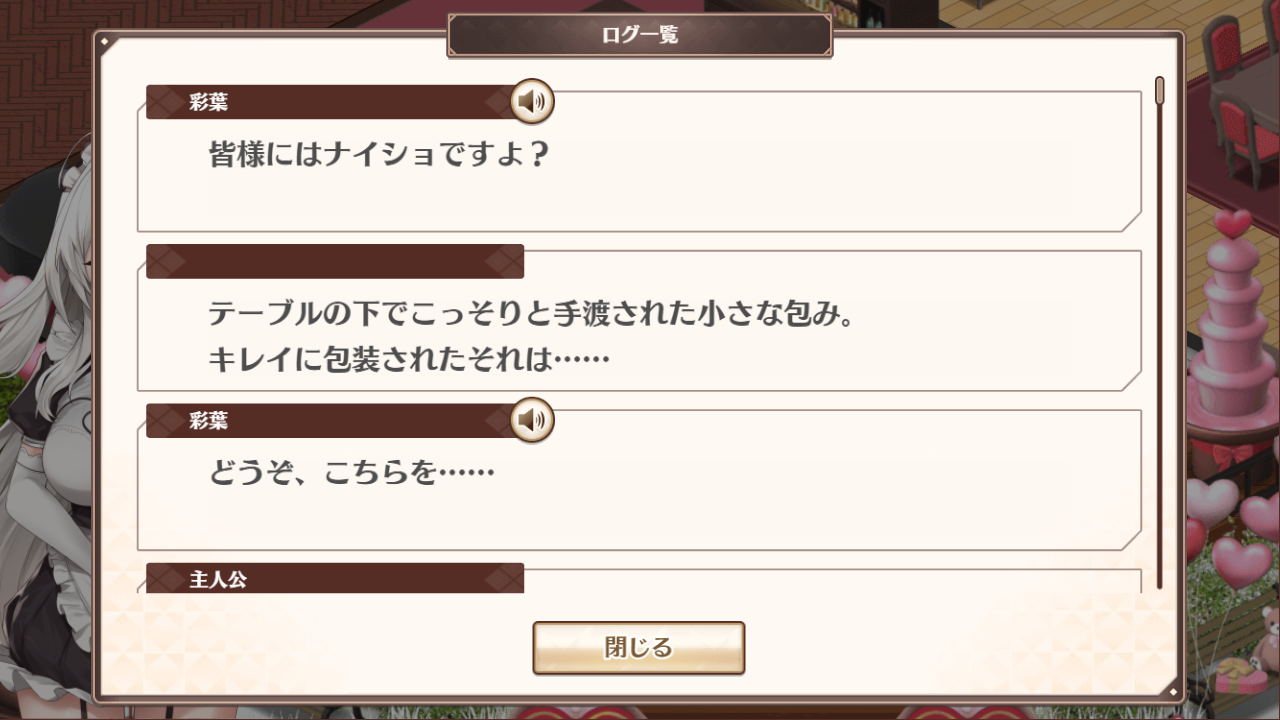
Task: Click the log scrollbar thumb
Action: tap(1160, 90)
